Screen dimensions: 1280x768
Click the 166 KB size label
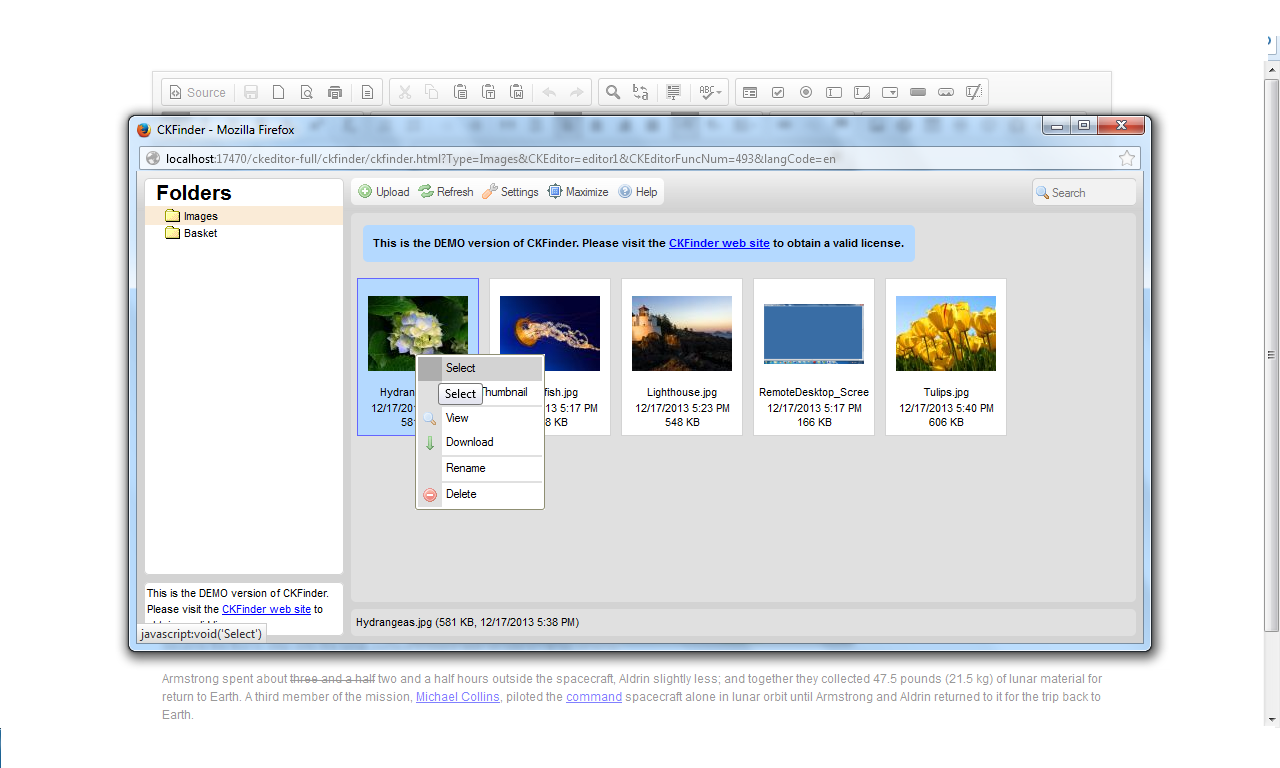click(814, 423)
